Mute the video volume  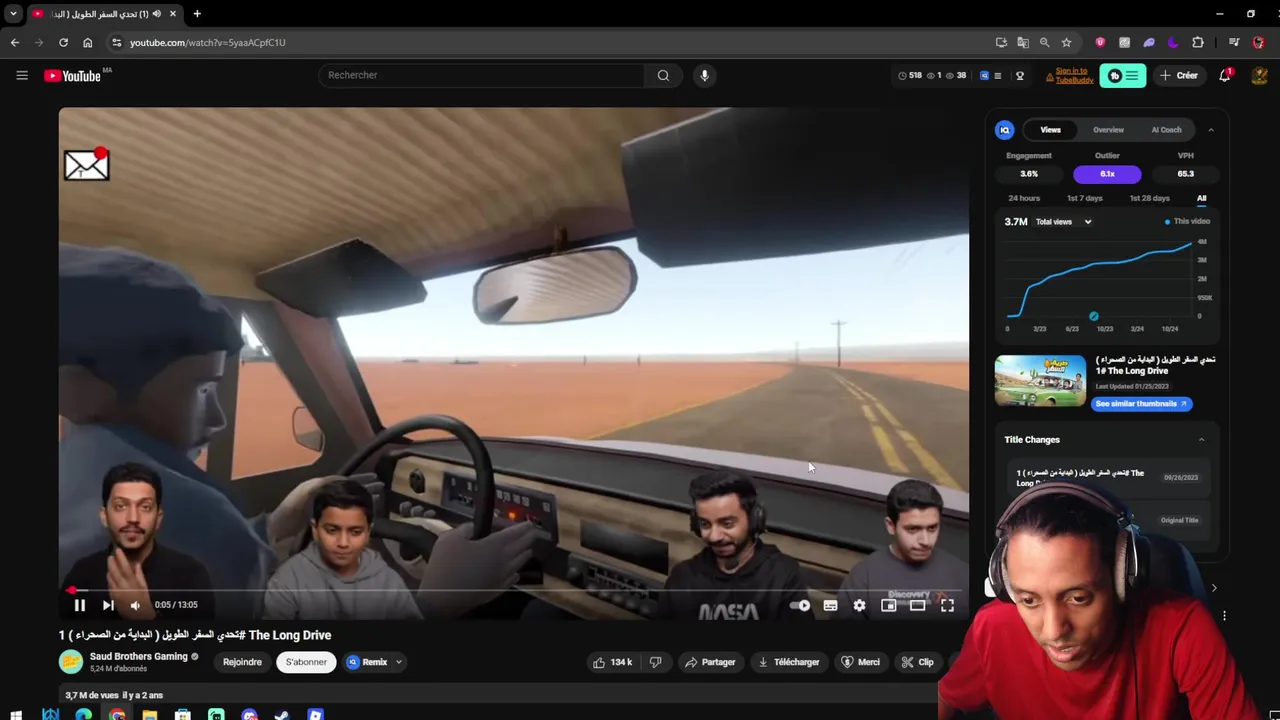click(x=135, y=605)
